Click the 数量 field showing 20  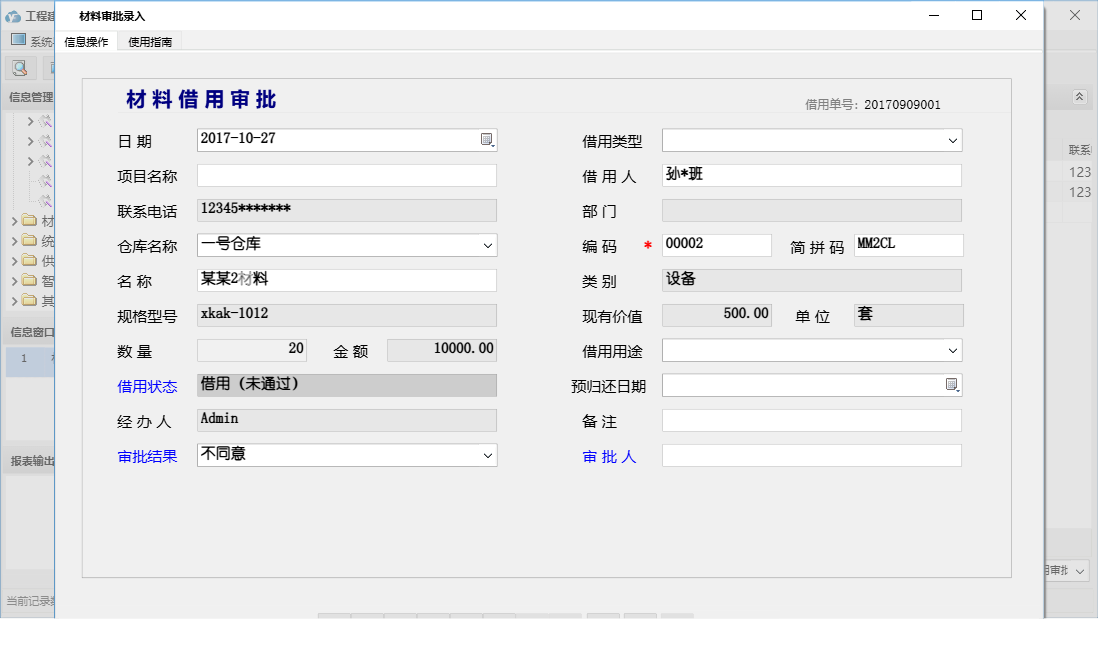[x=251, y=350]
